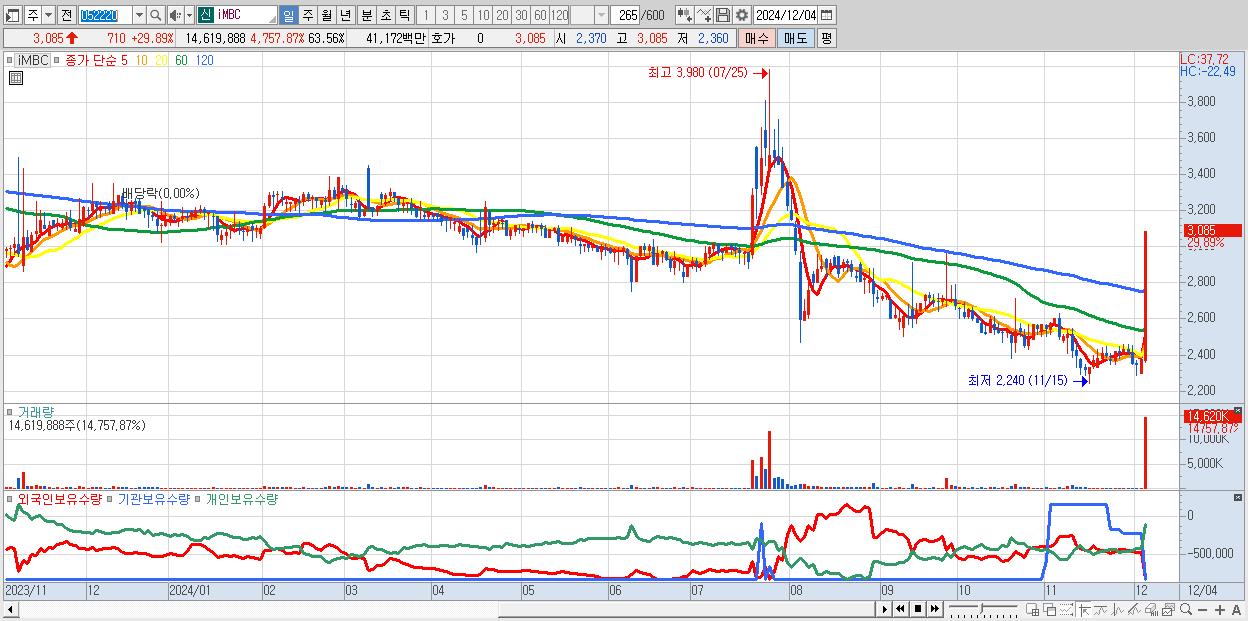Click the 전 button beside stock code
Screen dimensions: 1248x621
(x=66, y=15)
